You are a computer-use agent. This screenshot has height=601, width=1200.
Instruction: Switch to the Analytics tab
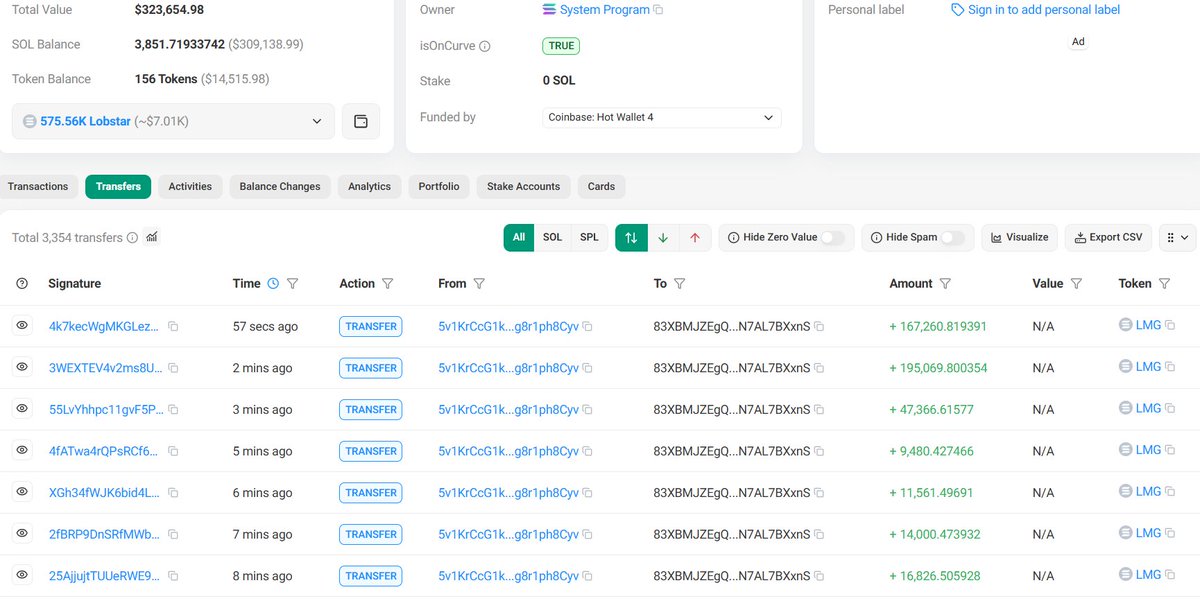tap(369, 186)
